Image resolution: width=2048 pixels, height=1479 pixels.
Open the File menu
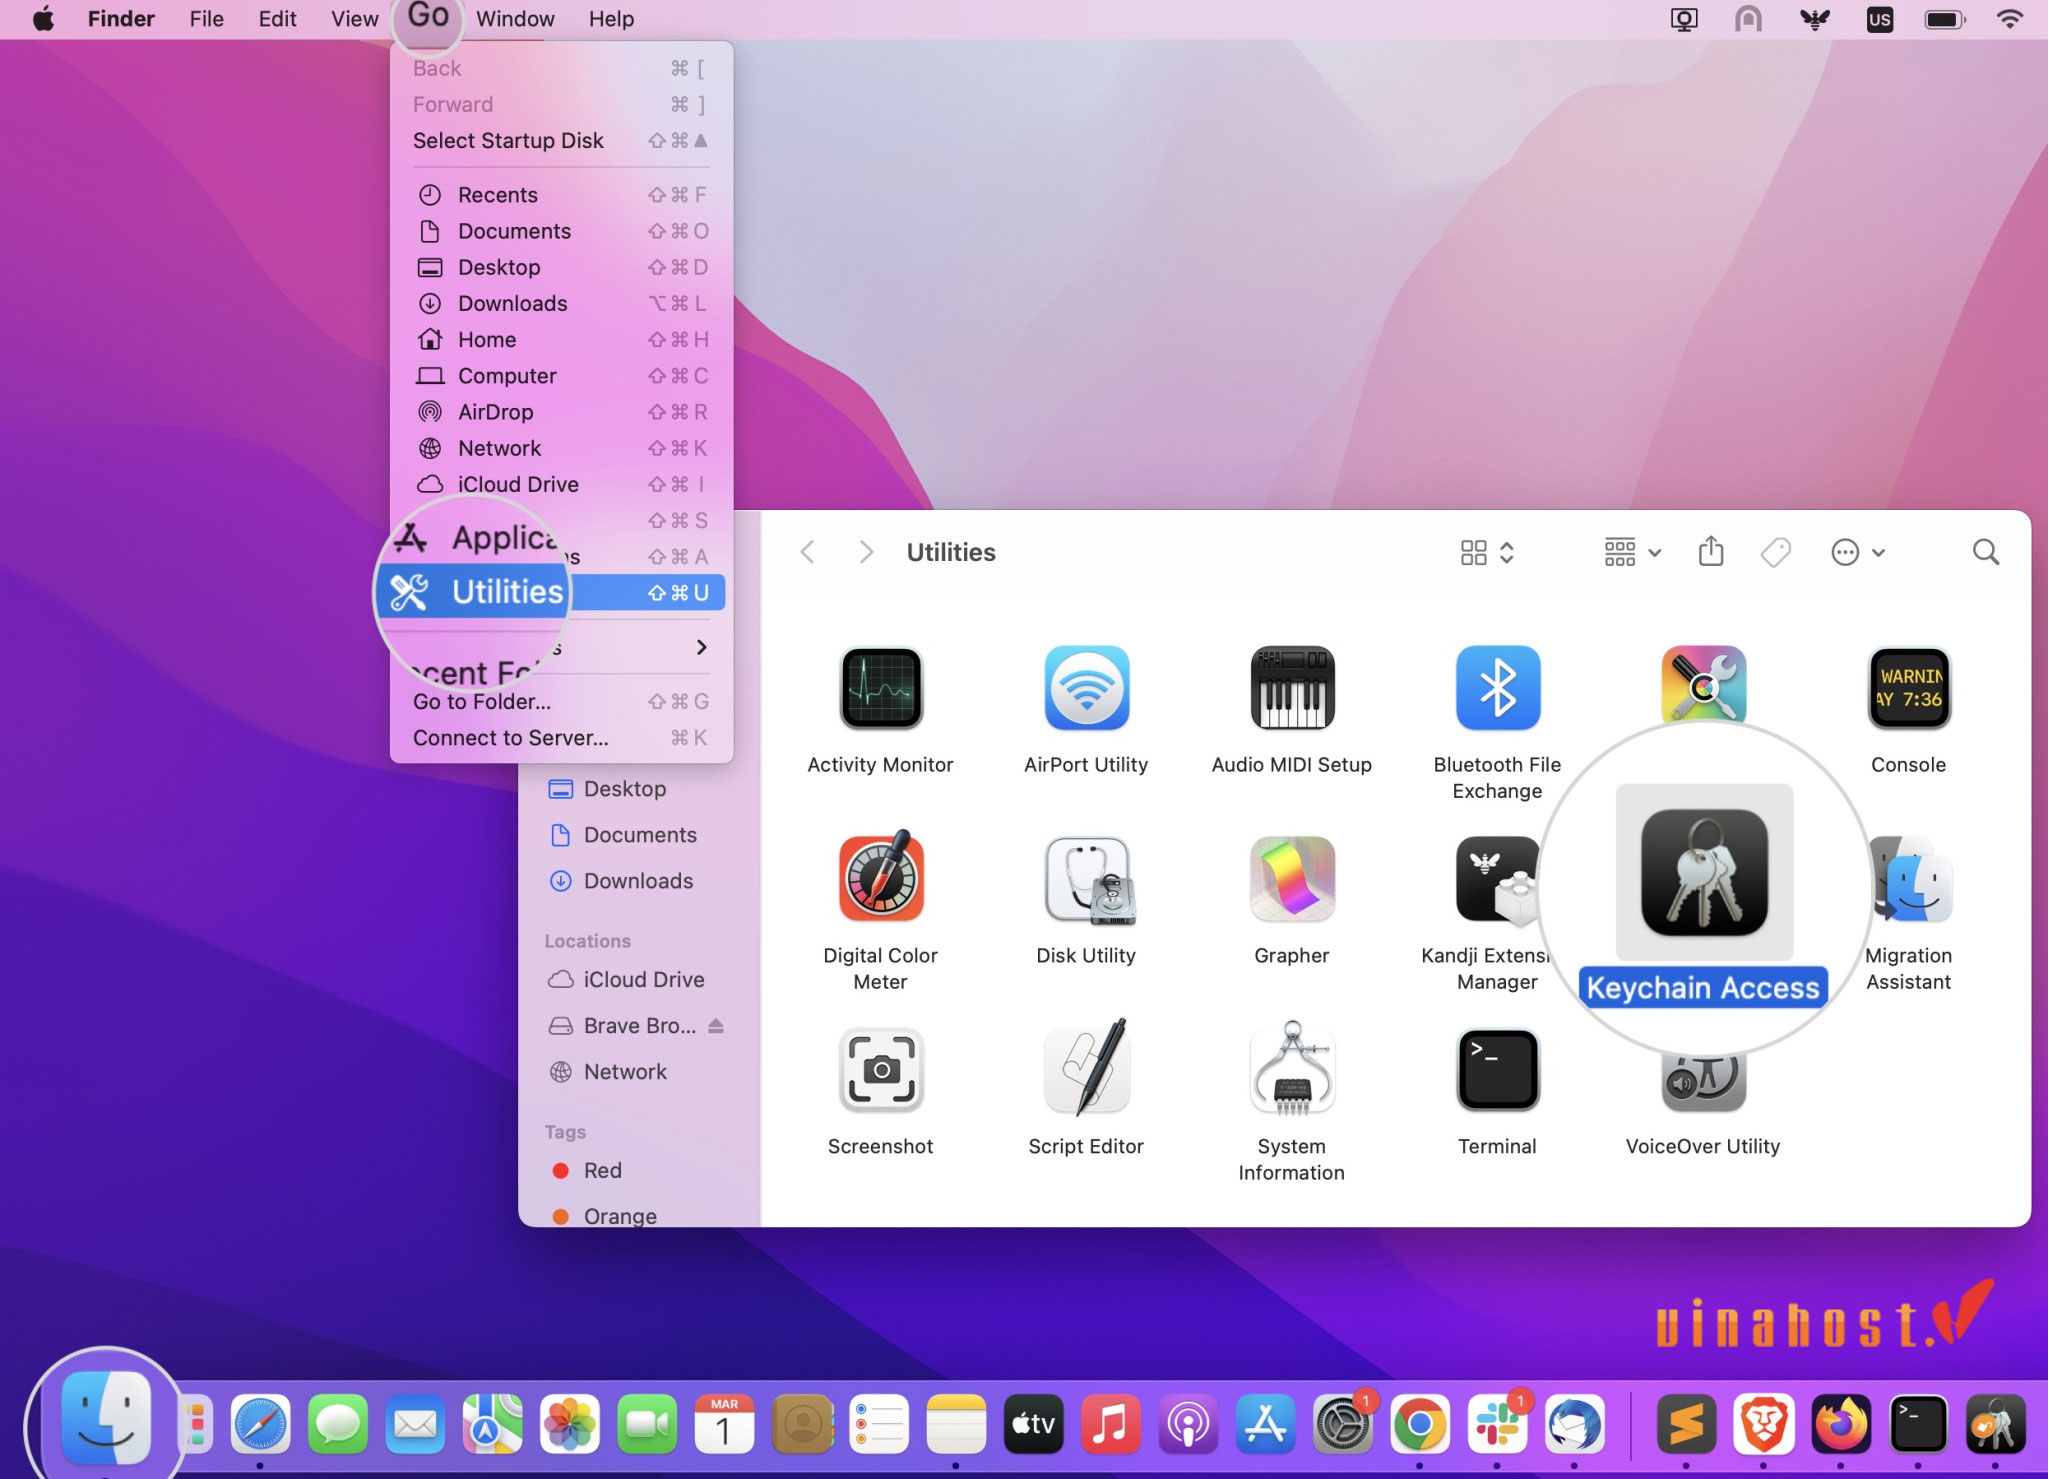(207, 19)
